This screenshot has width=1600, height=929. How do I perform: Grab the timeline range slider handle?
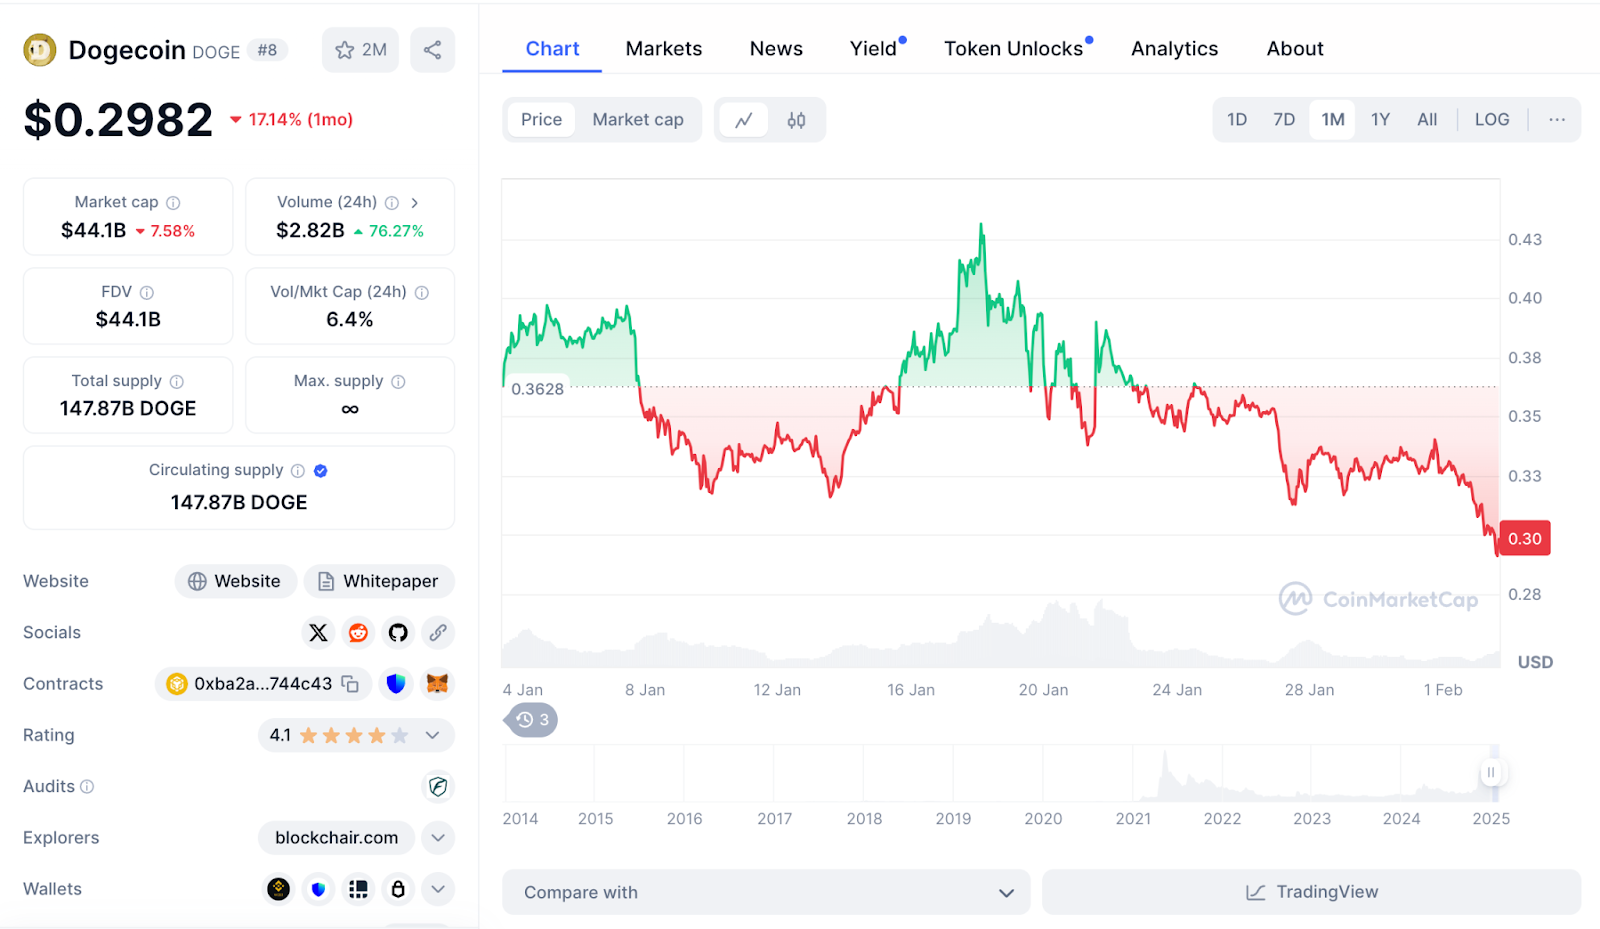(x=1491, y=772)
